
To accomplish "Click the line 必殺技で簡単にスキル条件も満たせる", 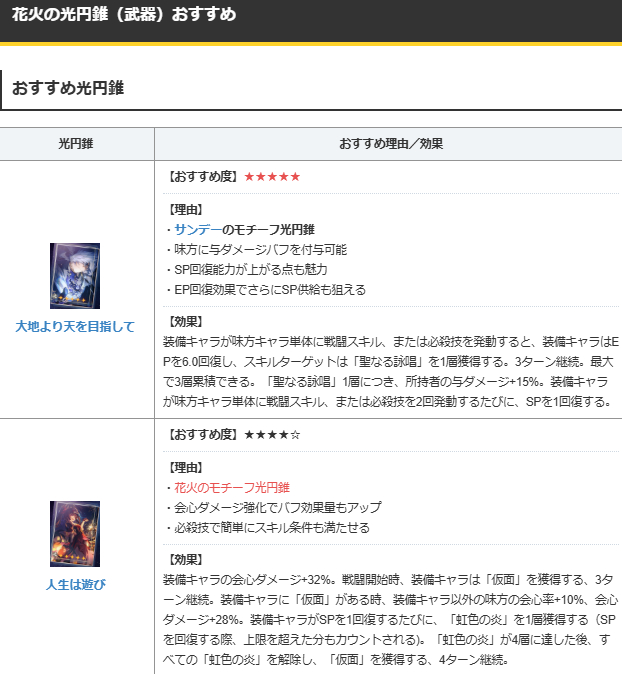I will 266,527.
